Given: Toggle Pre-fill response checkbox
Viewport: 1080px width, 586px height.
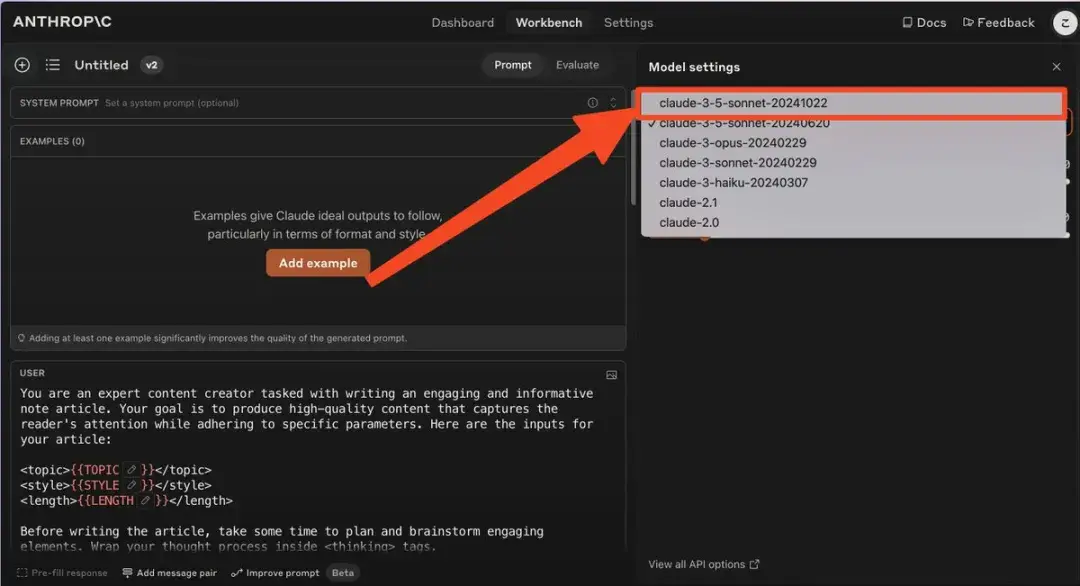Looking at the screenshot, I should tap(62, 573).
